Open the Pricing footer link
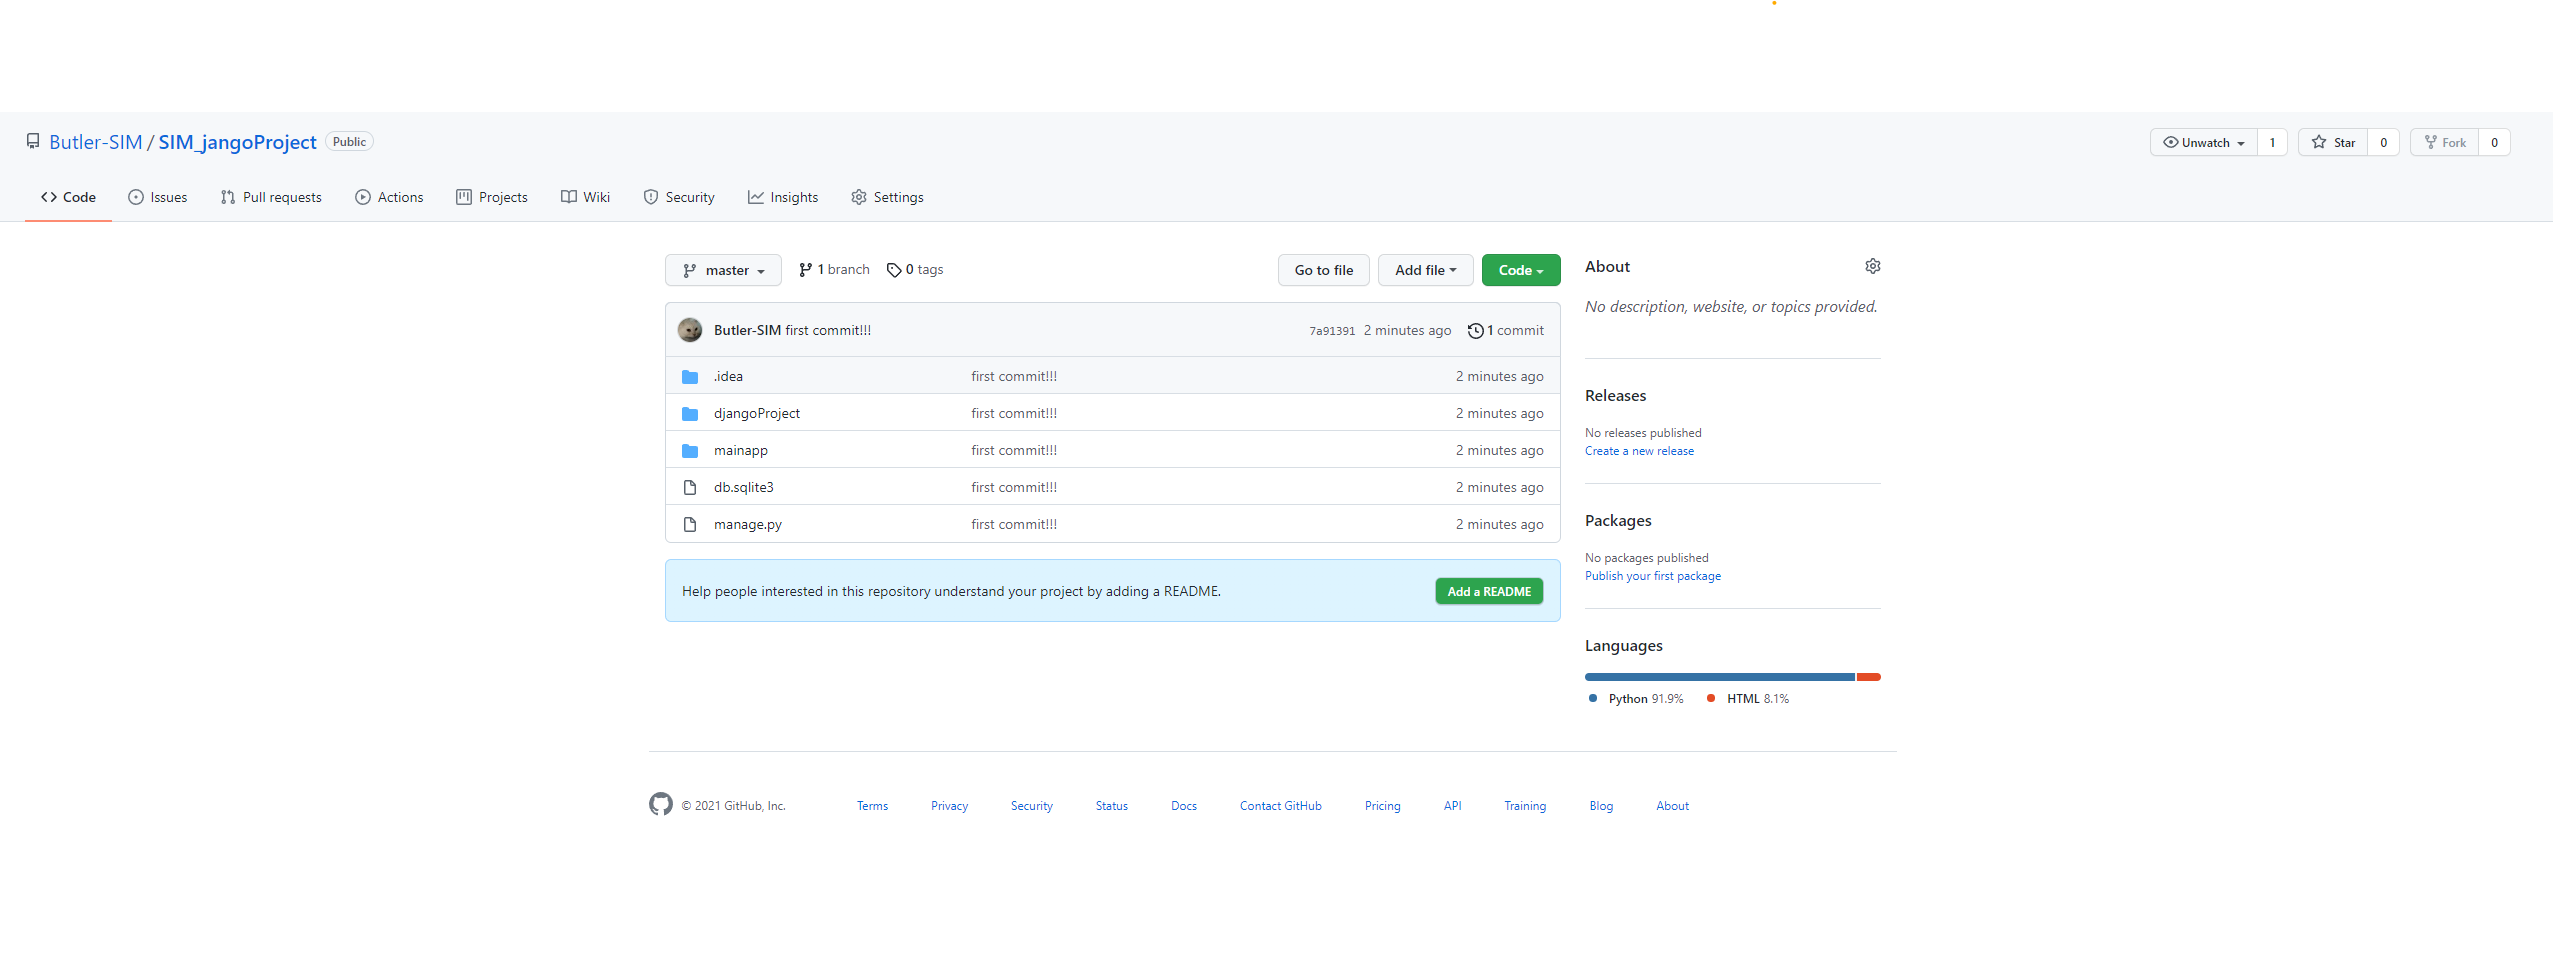This screenshot has width=2553, height=970. pos(1382,806)
